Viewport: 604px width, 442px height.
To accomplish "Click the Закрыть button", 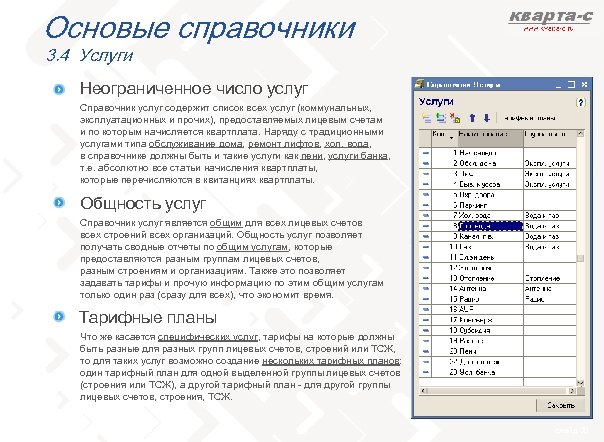I will pos(561,405).
